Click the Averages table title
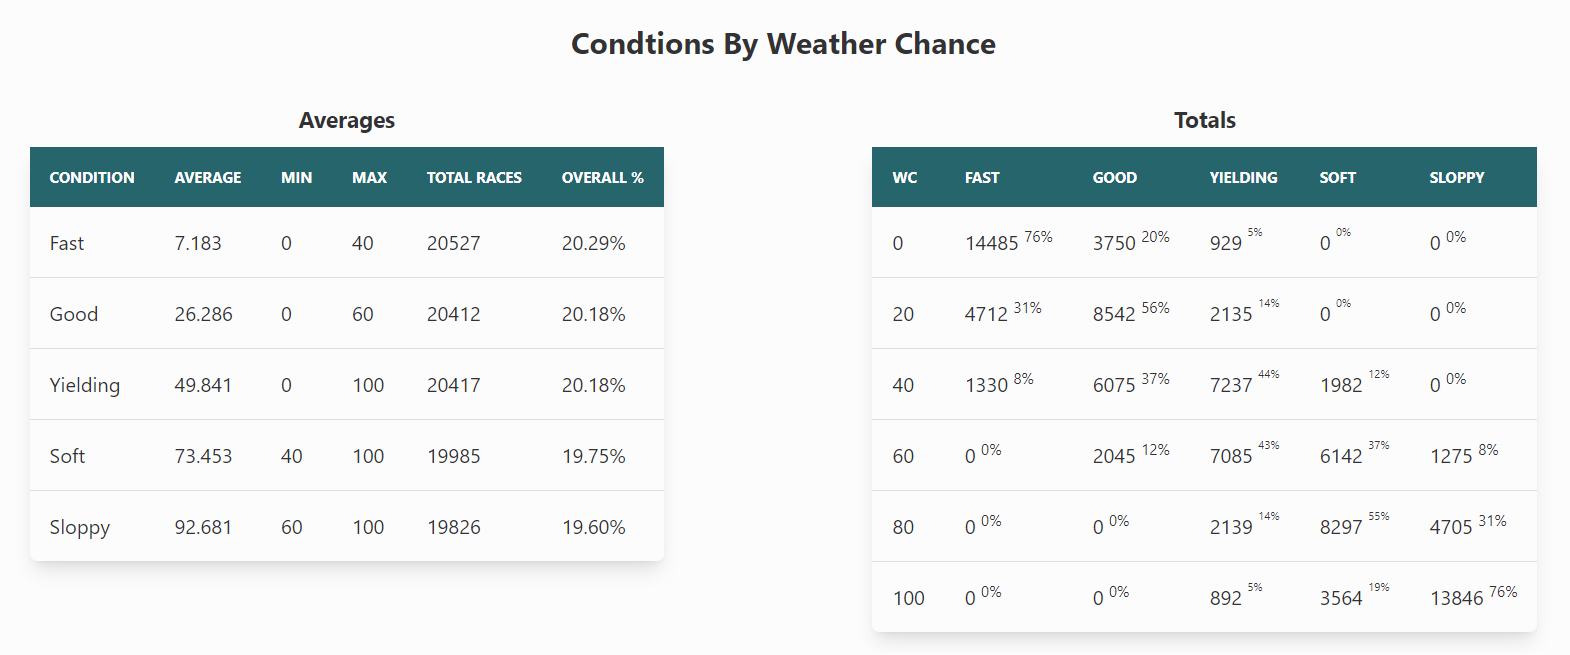The height and width of the screenshot is (655, 1570). pos(347,120)
